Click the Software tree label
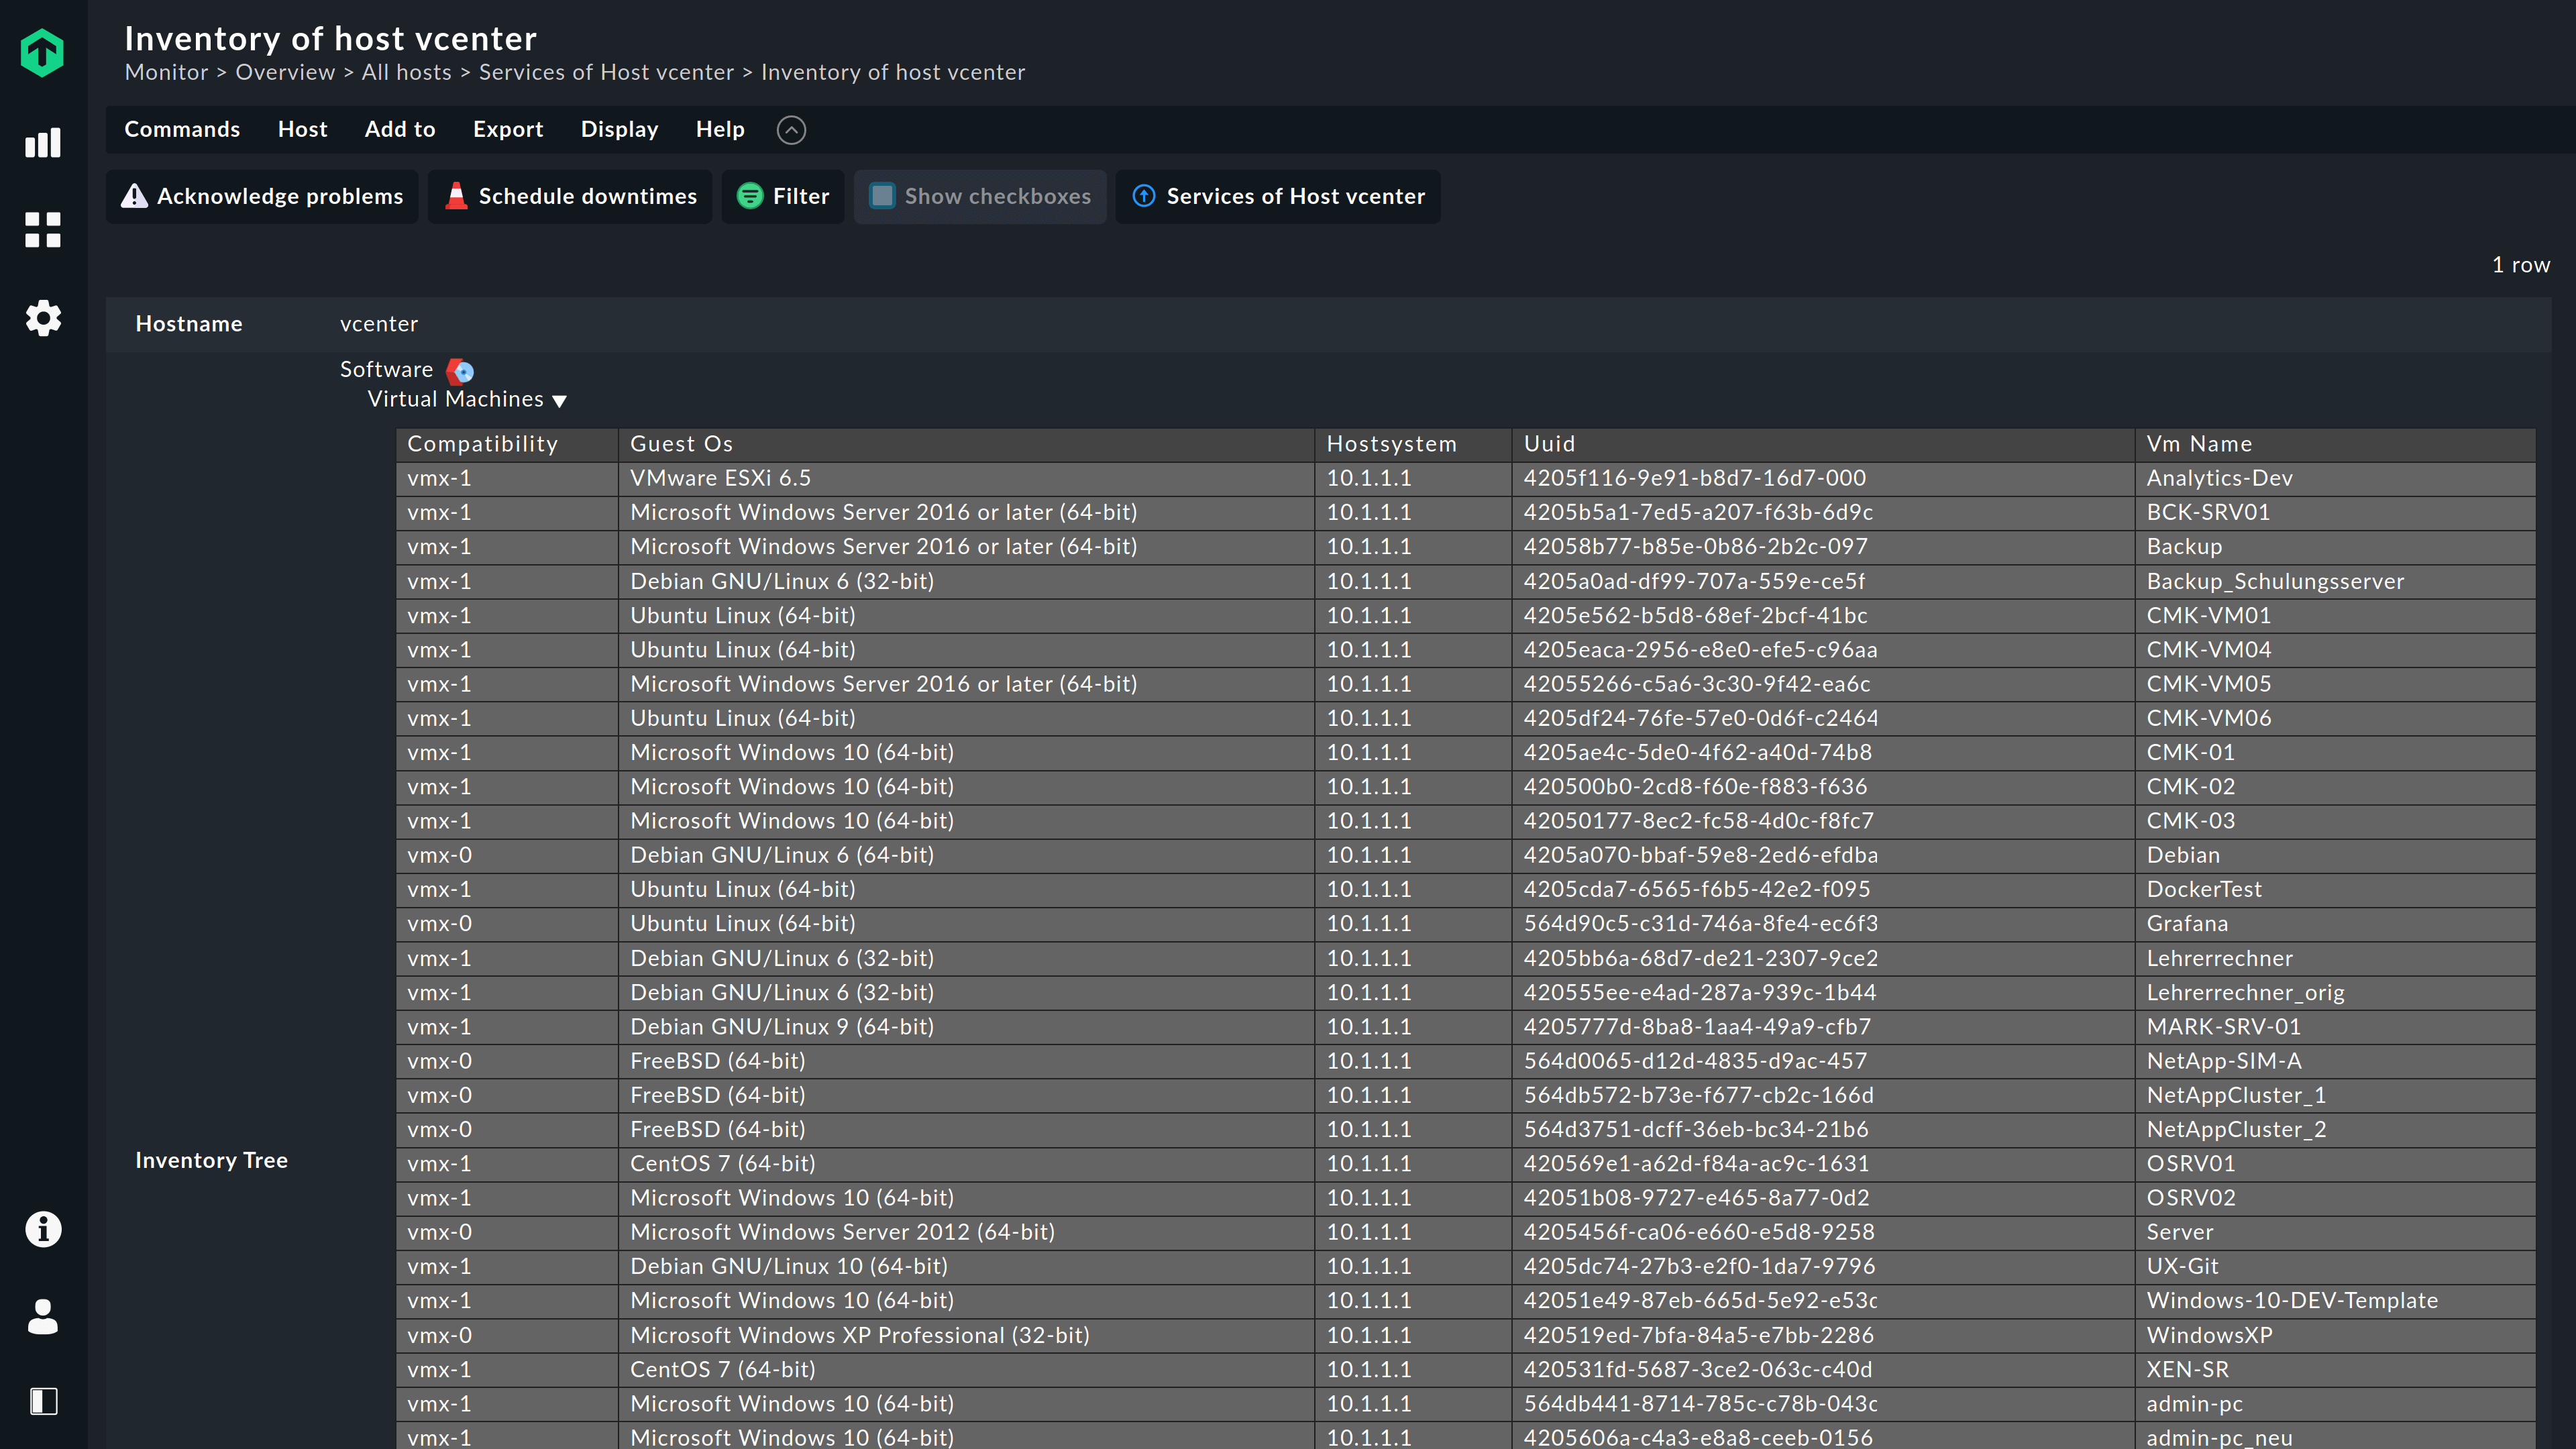This screenshot has width=2576, height=1449. (386, 369)
